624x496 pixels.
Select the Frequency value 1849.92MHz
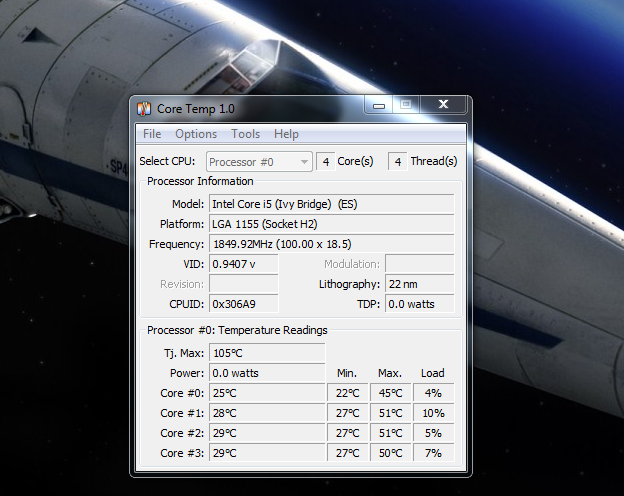coord(332,244)
